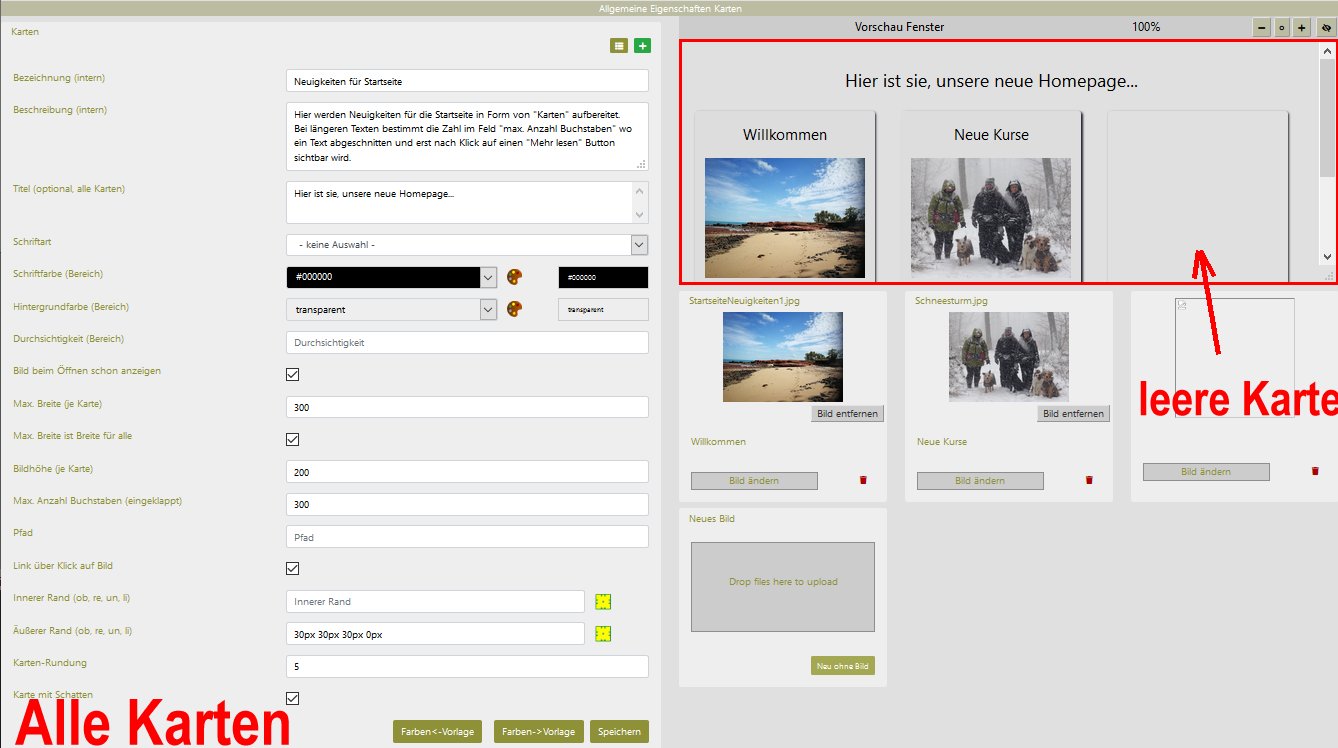Hide the preview with crossed-eye icon
1338x748 pixels.
[x=1326, y=28]
